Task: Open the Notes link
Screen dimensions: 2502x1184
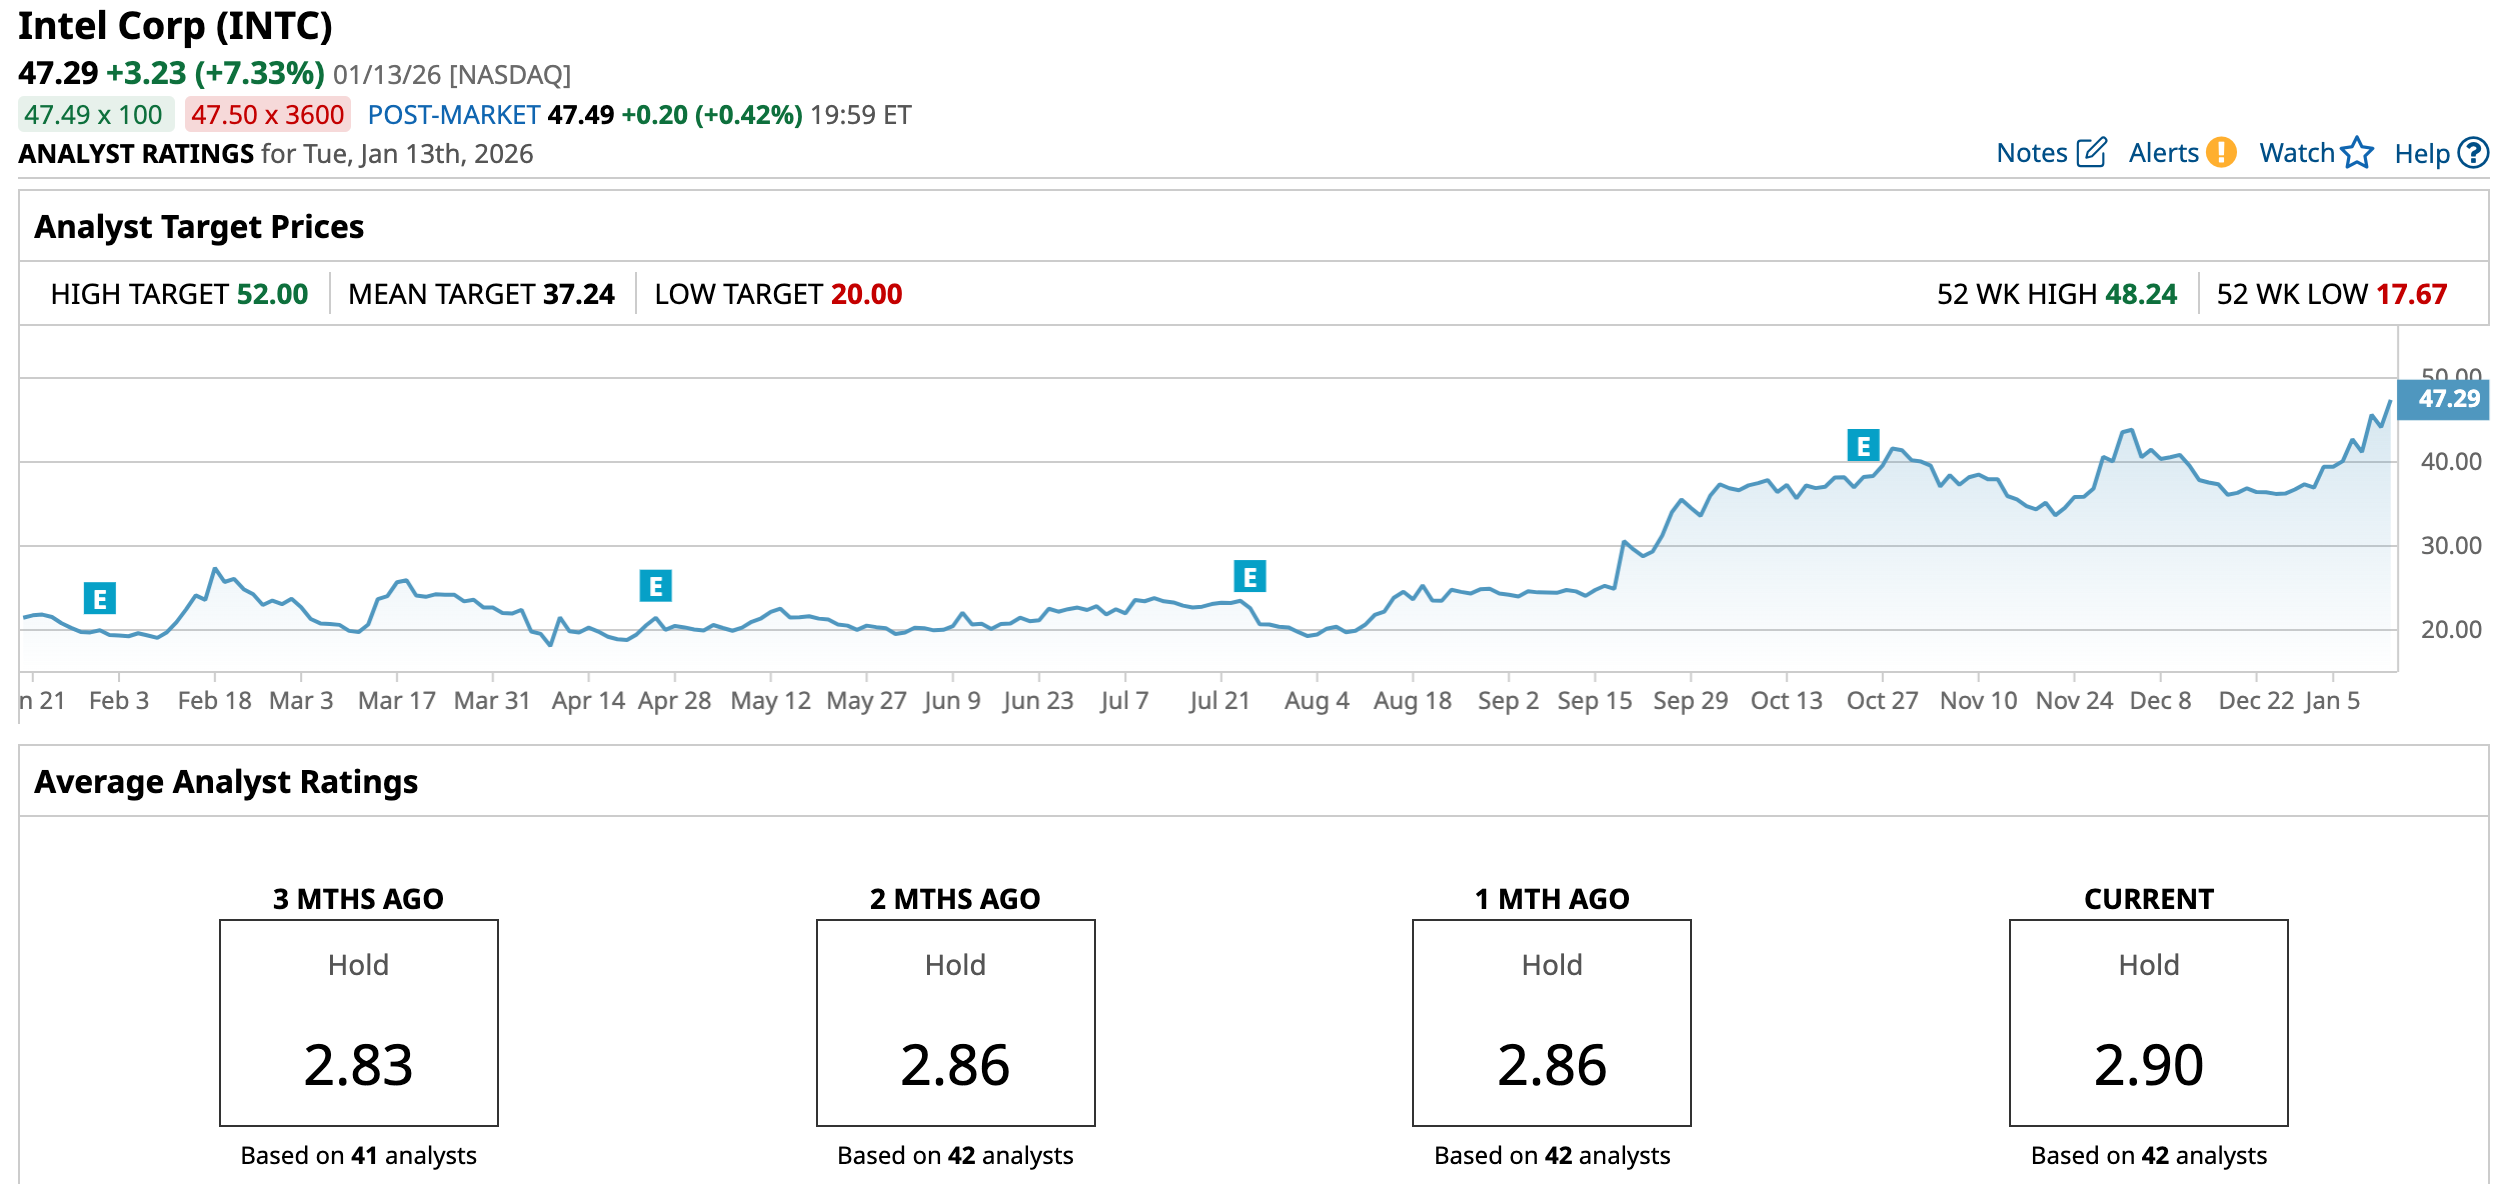Action: click(2031, 153)
